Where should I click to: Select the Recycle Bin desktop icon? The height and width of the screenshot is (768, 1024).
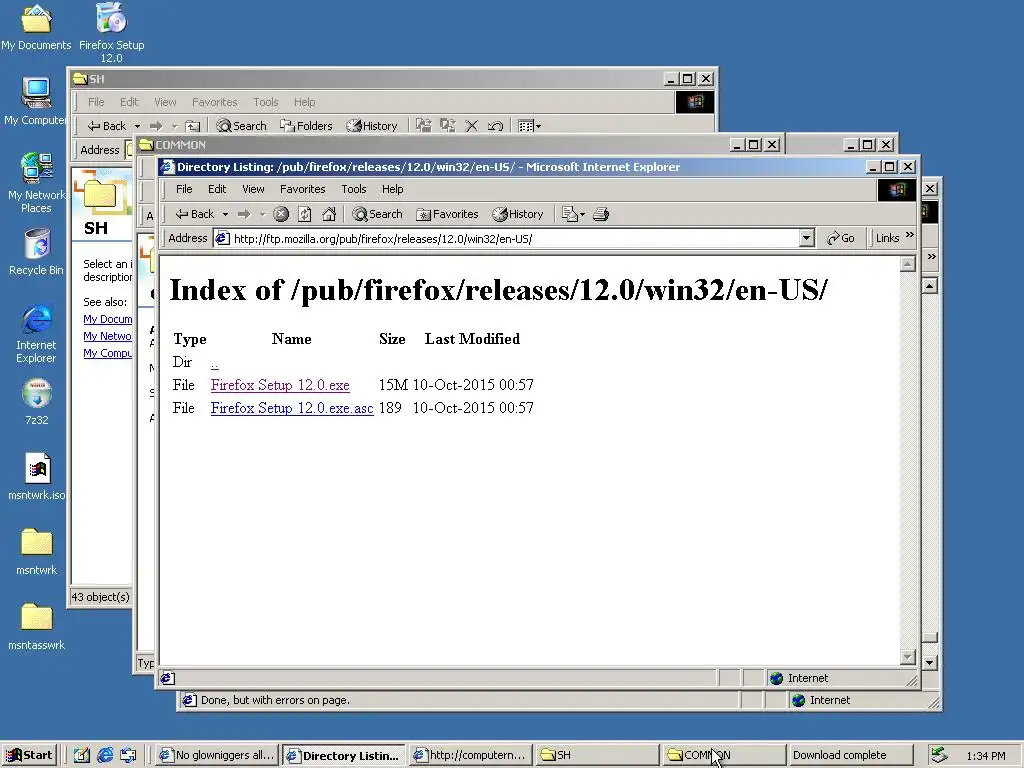[37, 252]
